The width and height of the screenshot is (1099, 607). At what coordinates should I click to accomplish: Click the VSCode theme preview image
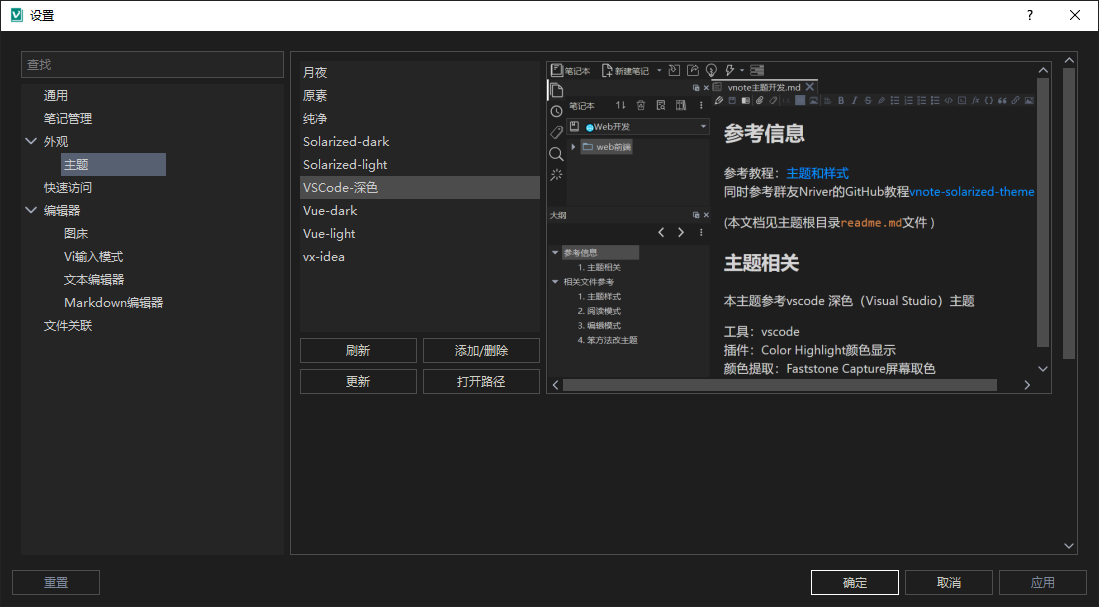point(792,219)
